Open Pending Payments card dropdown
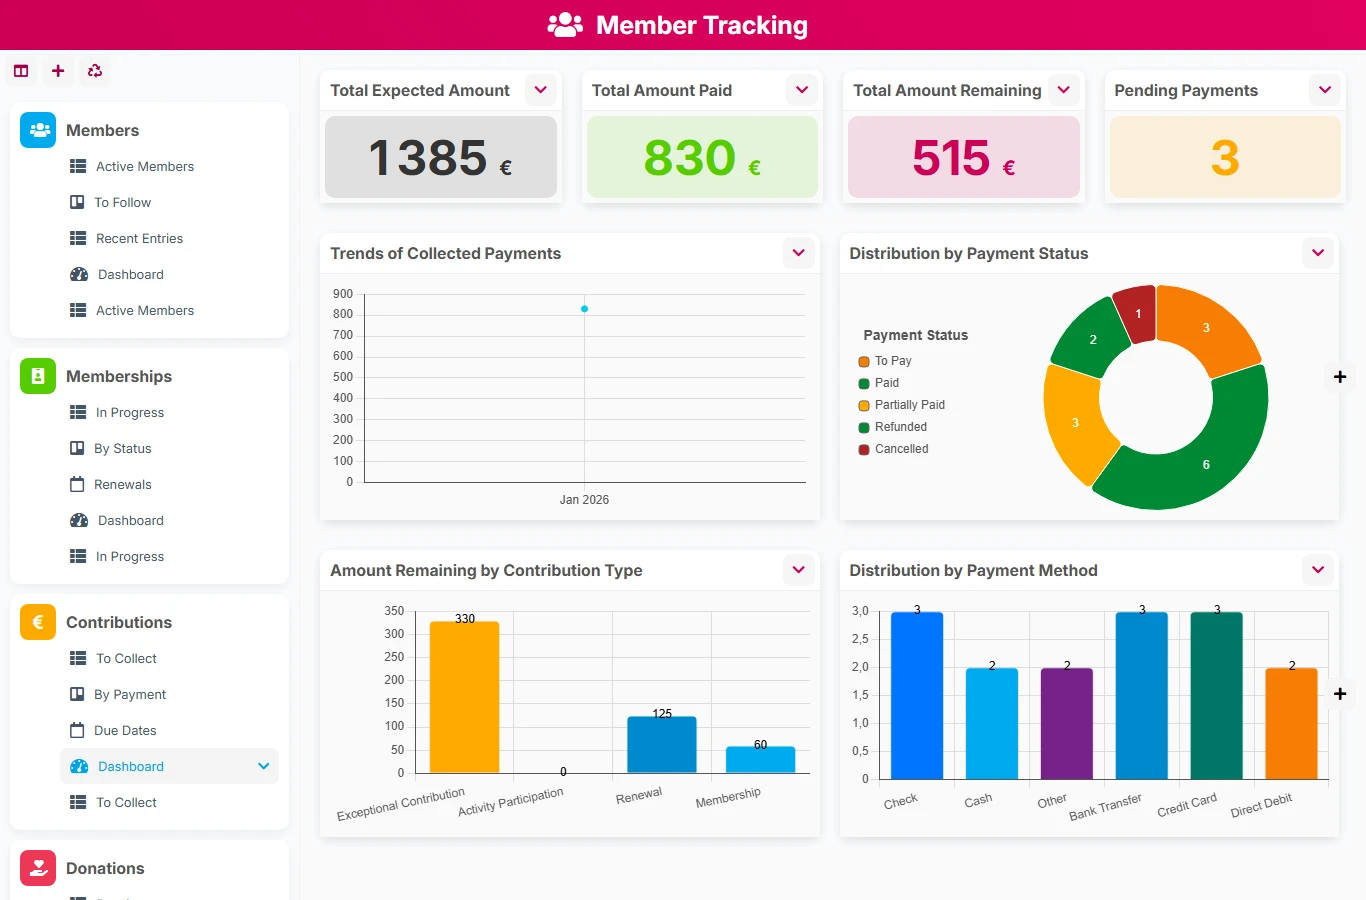The height and width of the screenshot is (900, 1366). tap(1325, 90)
